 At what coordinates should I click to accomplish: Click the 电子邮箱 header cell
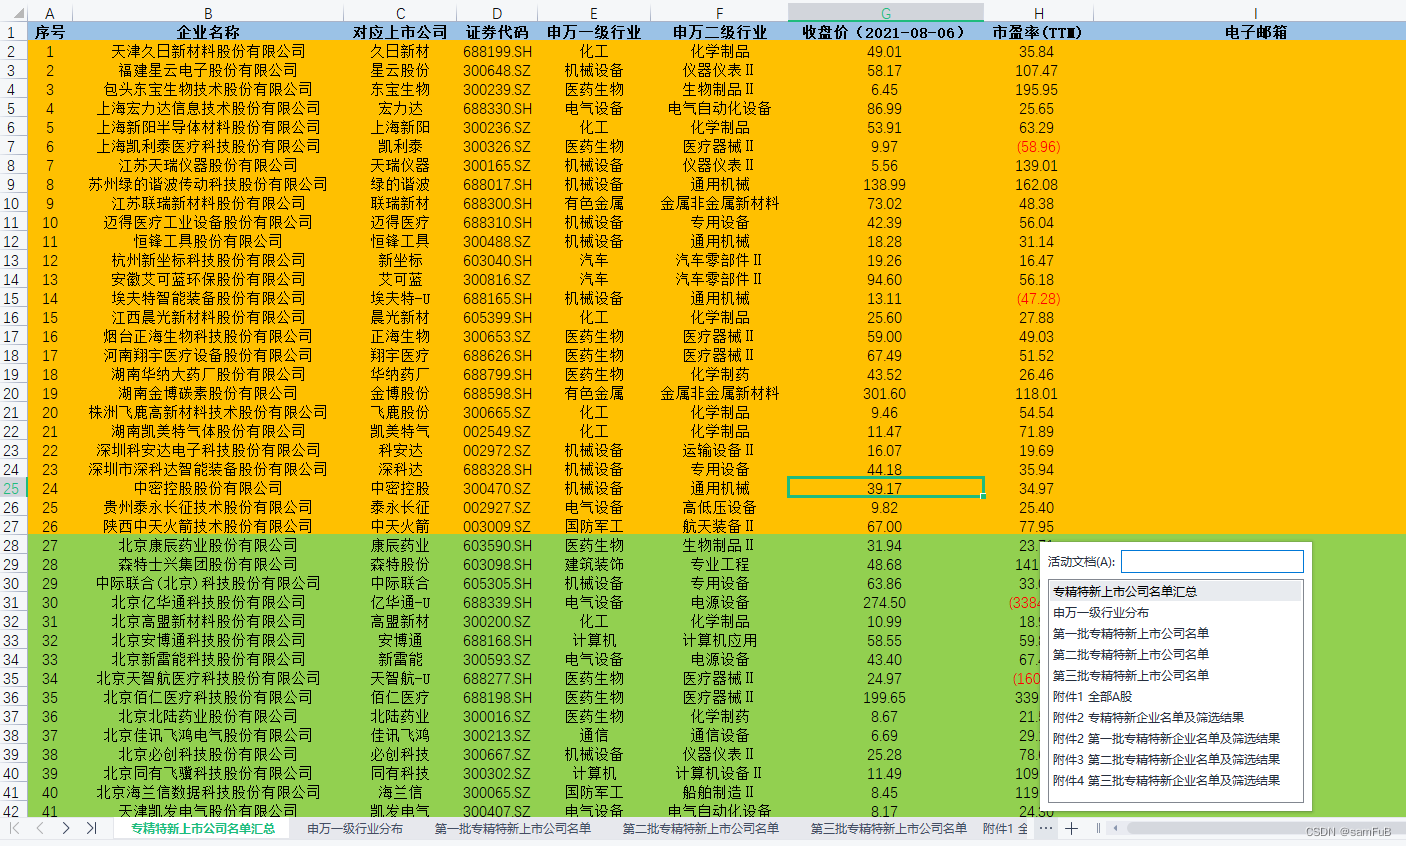[1255, 32]
